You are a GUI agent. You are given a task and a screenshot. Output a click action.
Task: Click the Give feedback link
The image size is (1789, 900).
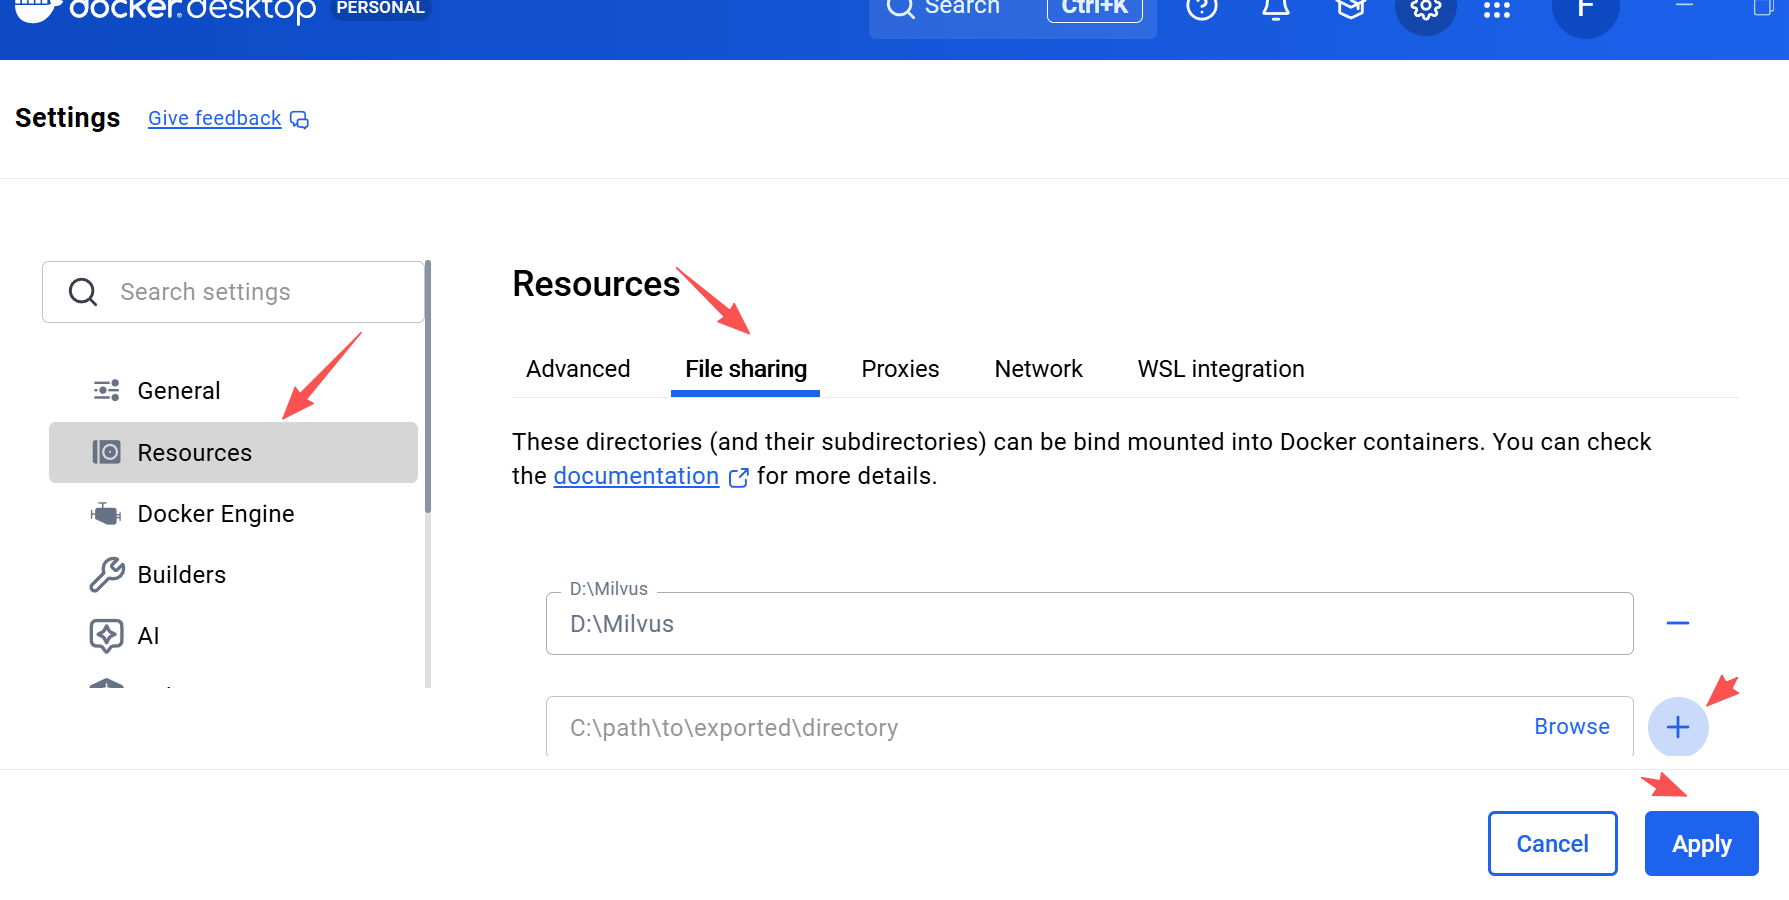click(x=214, y=118)
